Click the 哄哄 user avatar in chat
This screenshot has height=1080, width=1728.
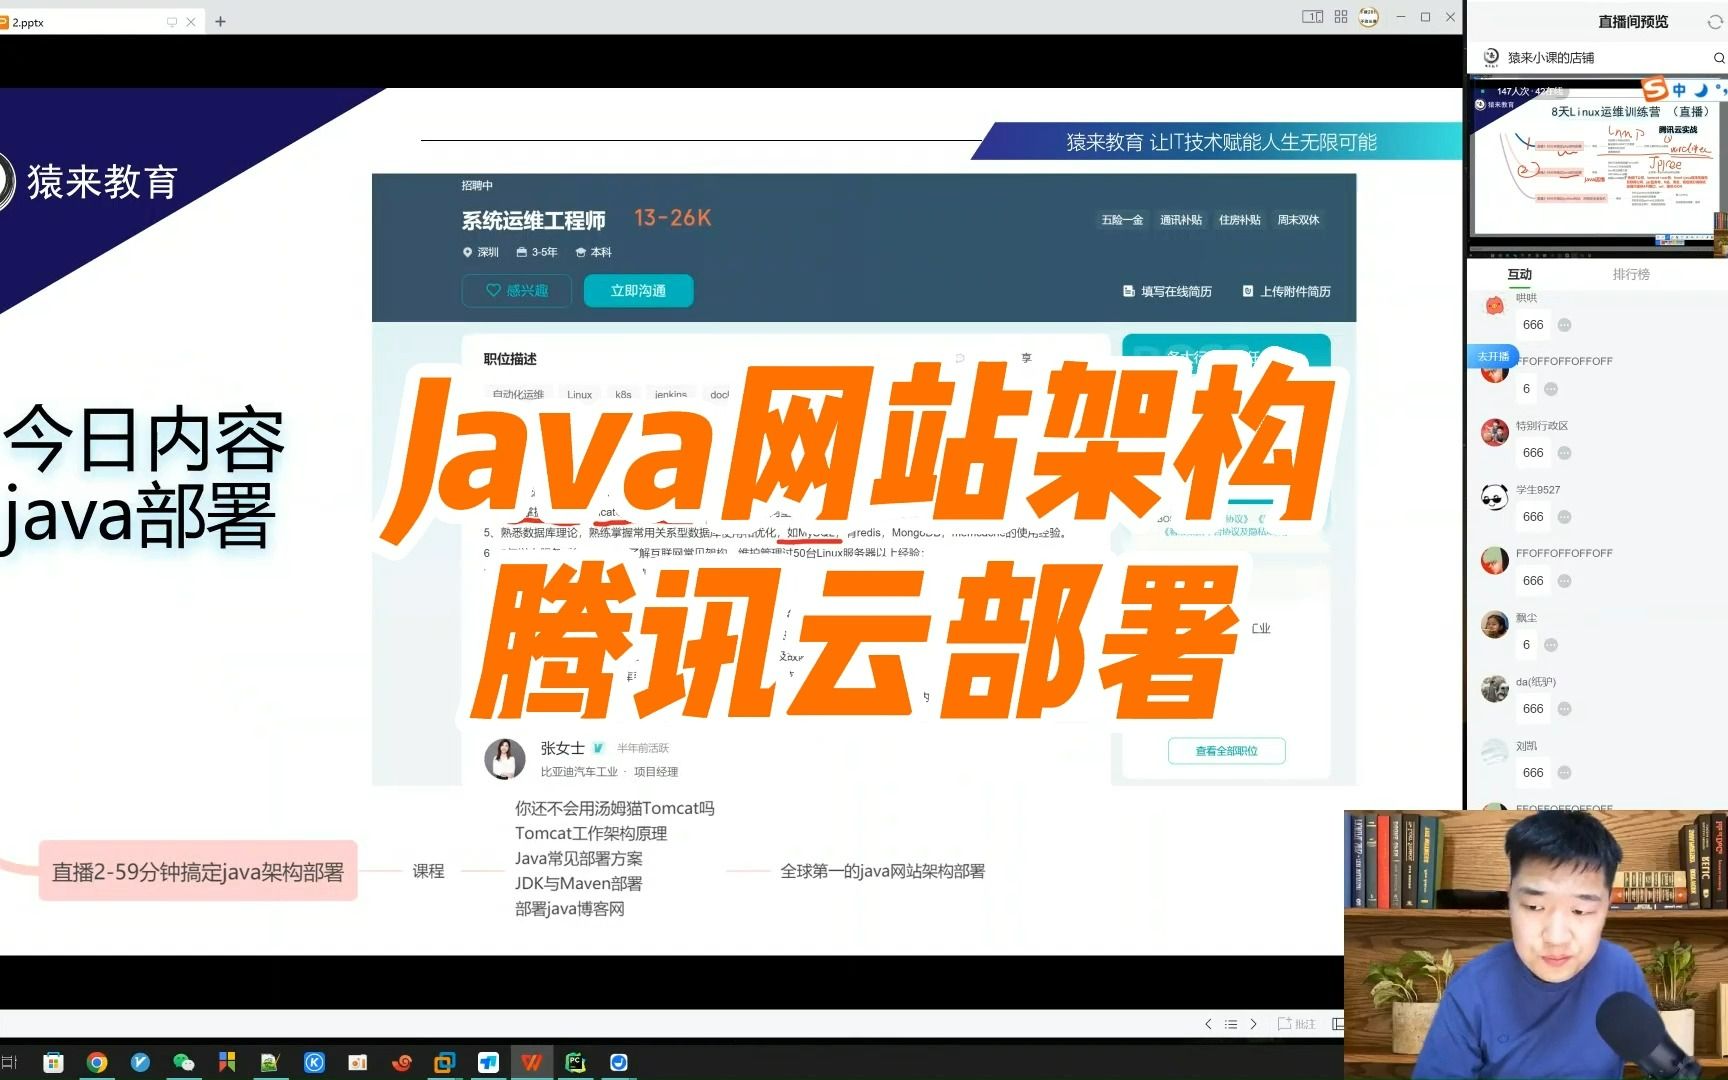coord(1494,305)
